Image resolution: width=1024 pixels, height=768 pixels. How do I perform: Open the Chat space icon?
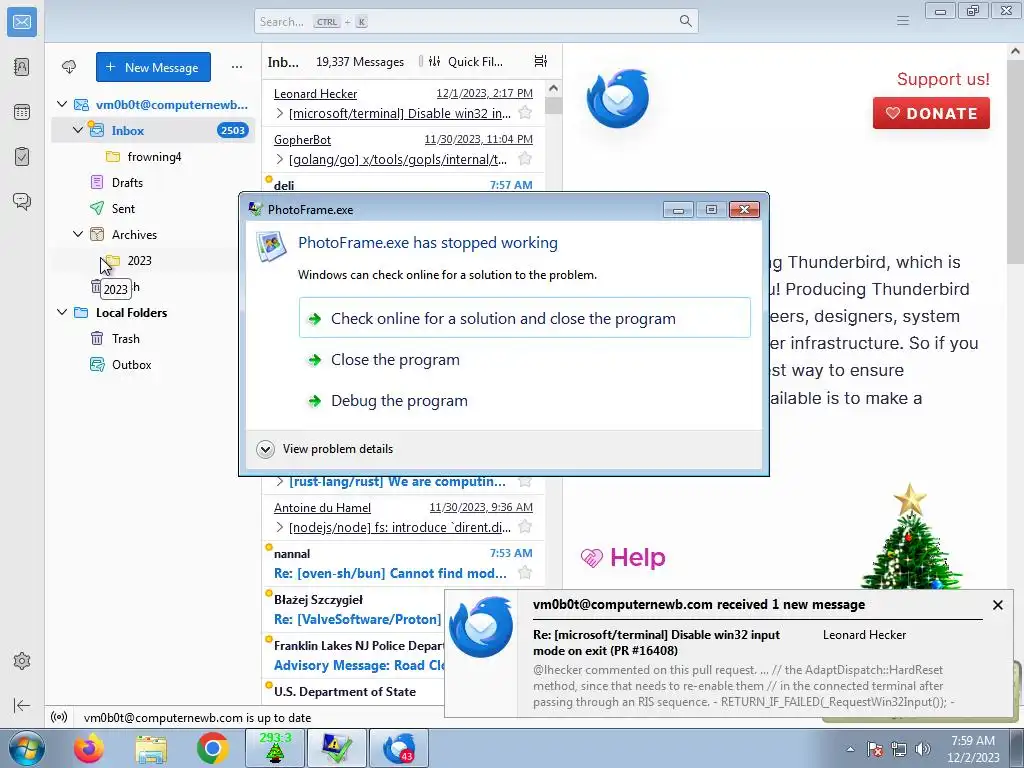22,201
